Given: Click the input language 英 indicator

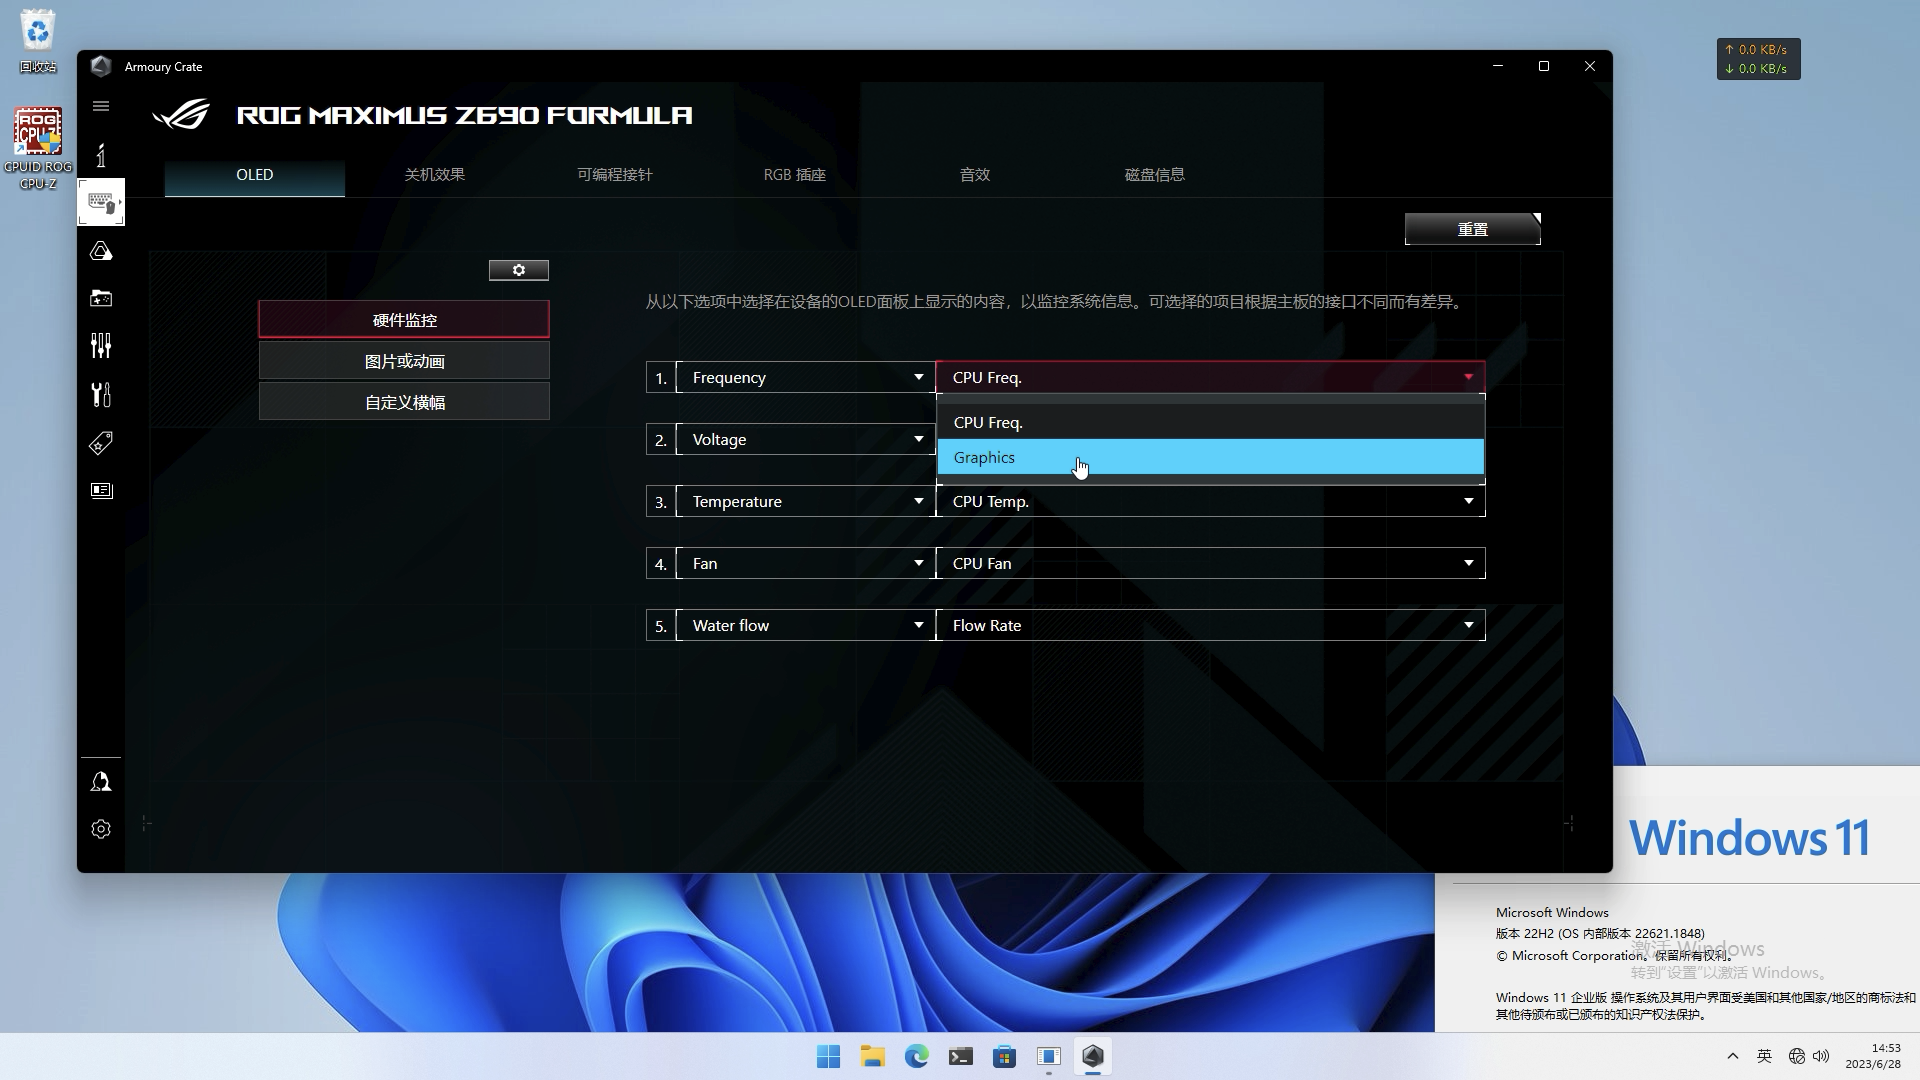Looking at the screenshot, I should point(1764,1056).
